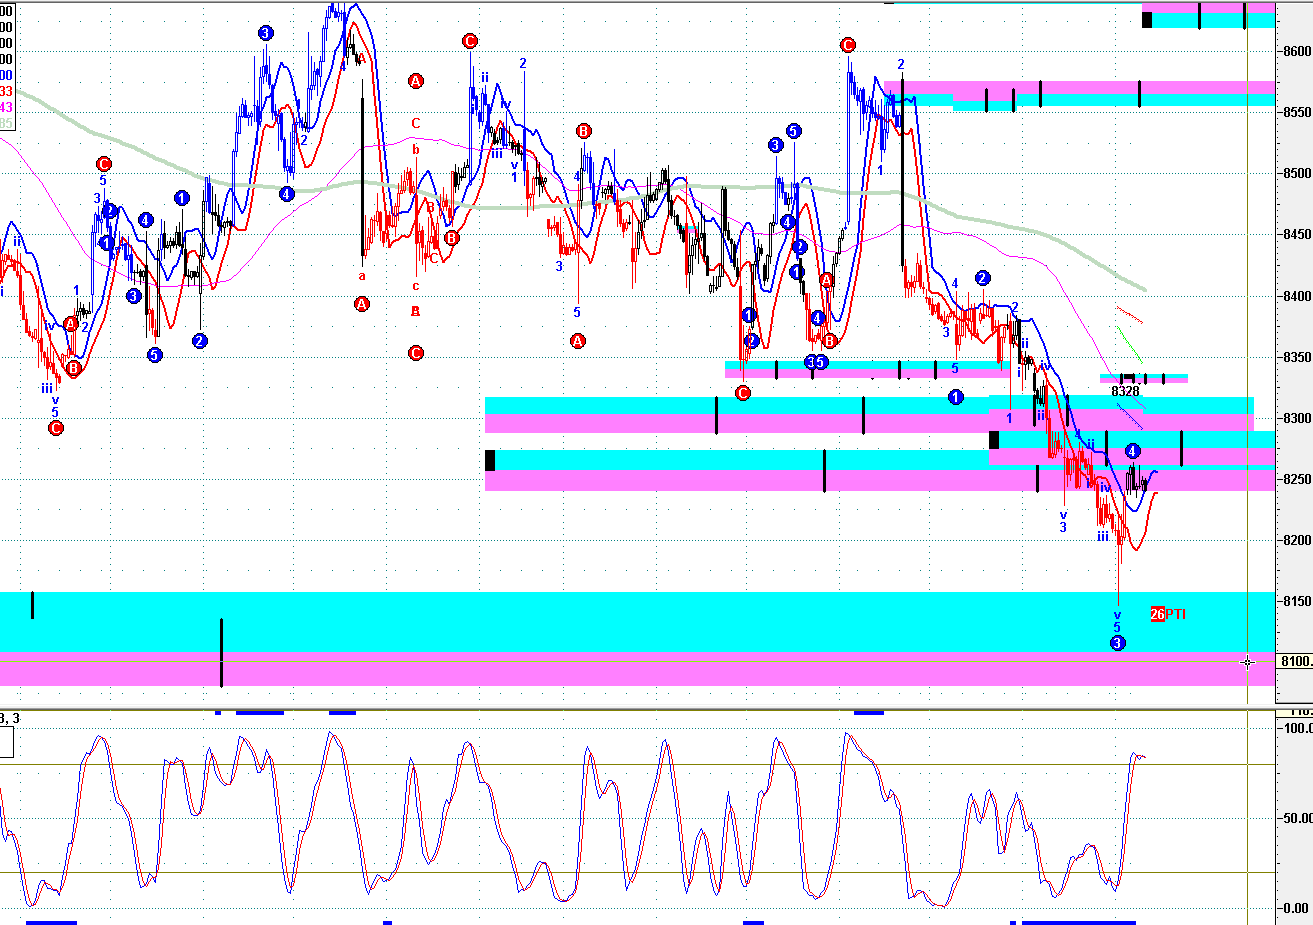Click the magenta 43 value in the data box
The height and width of the screenshot is (925, 1313).
[x=6, y=107]
